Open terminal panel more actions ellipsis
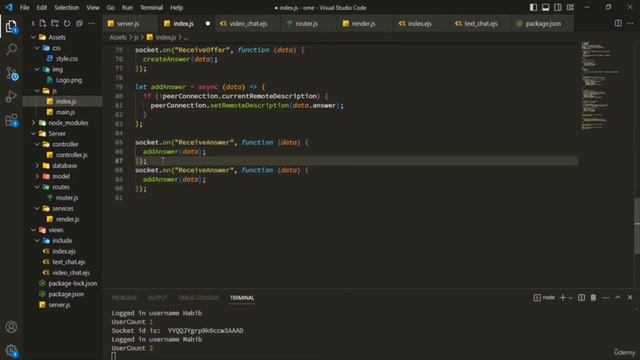640x360 pixels. point(606,298)
